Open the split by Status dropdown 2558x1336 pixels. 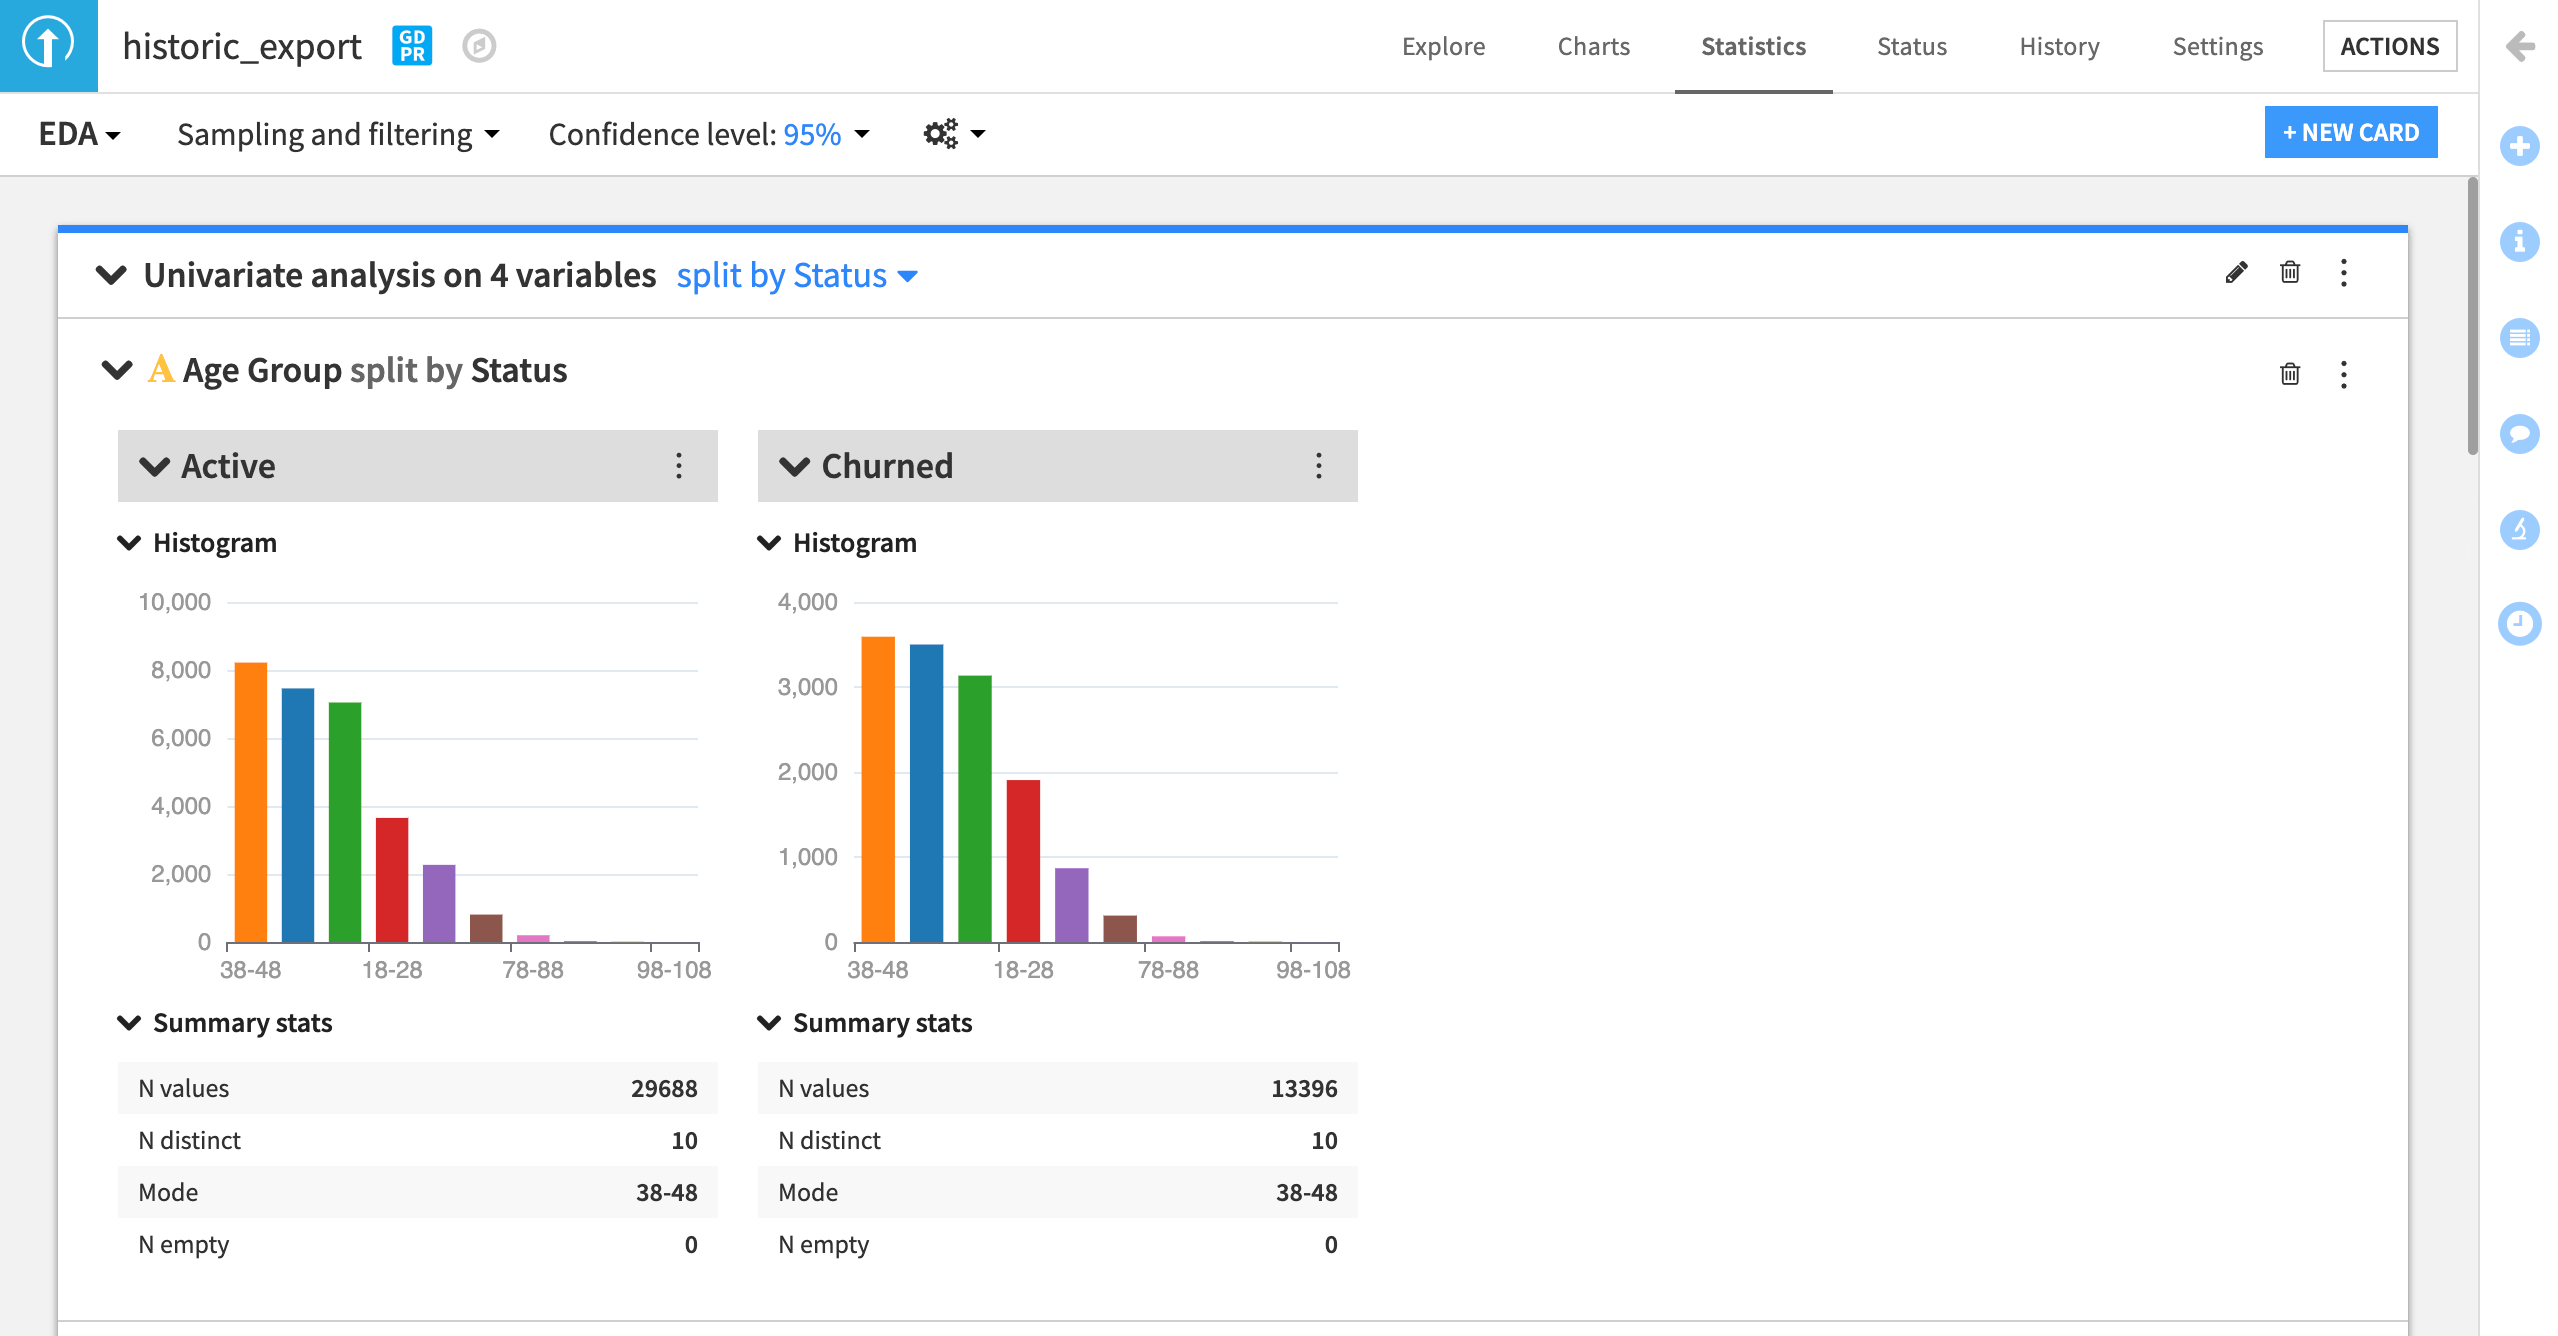[x=797, y=275]
